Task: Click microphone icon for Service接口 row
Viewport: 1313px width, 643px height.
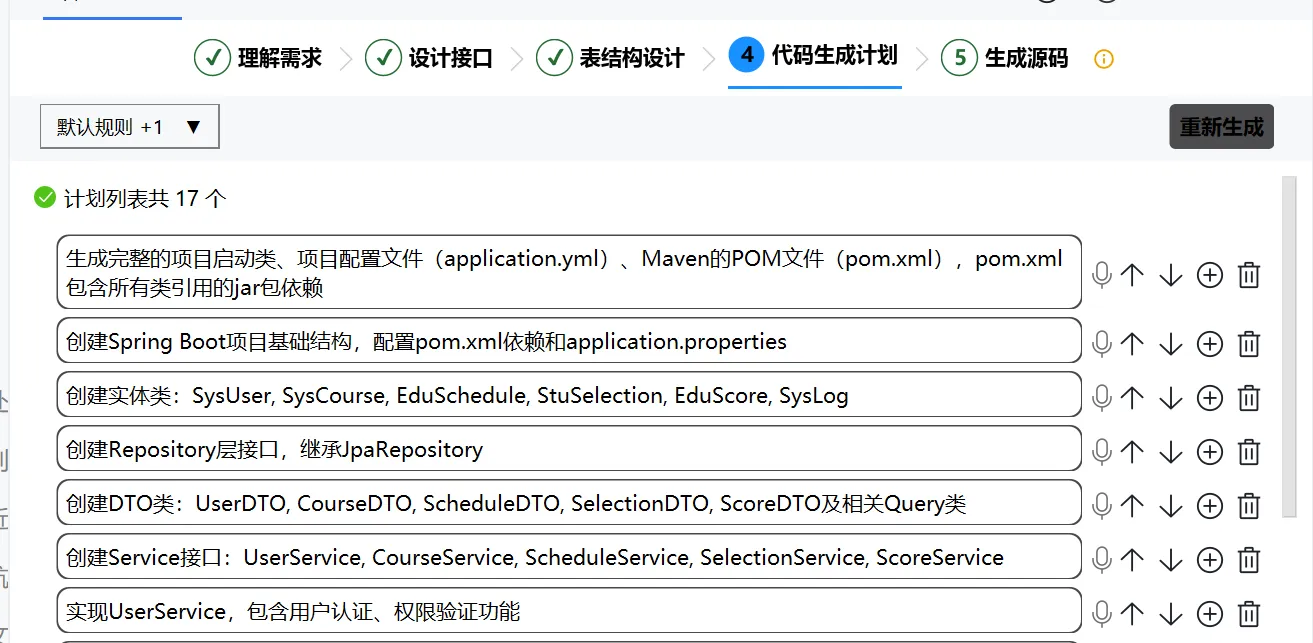Action: [1101, 560]
